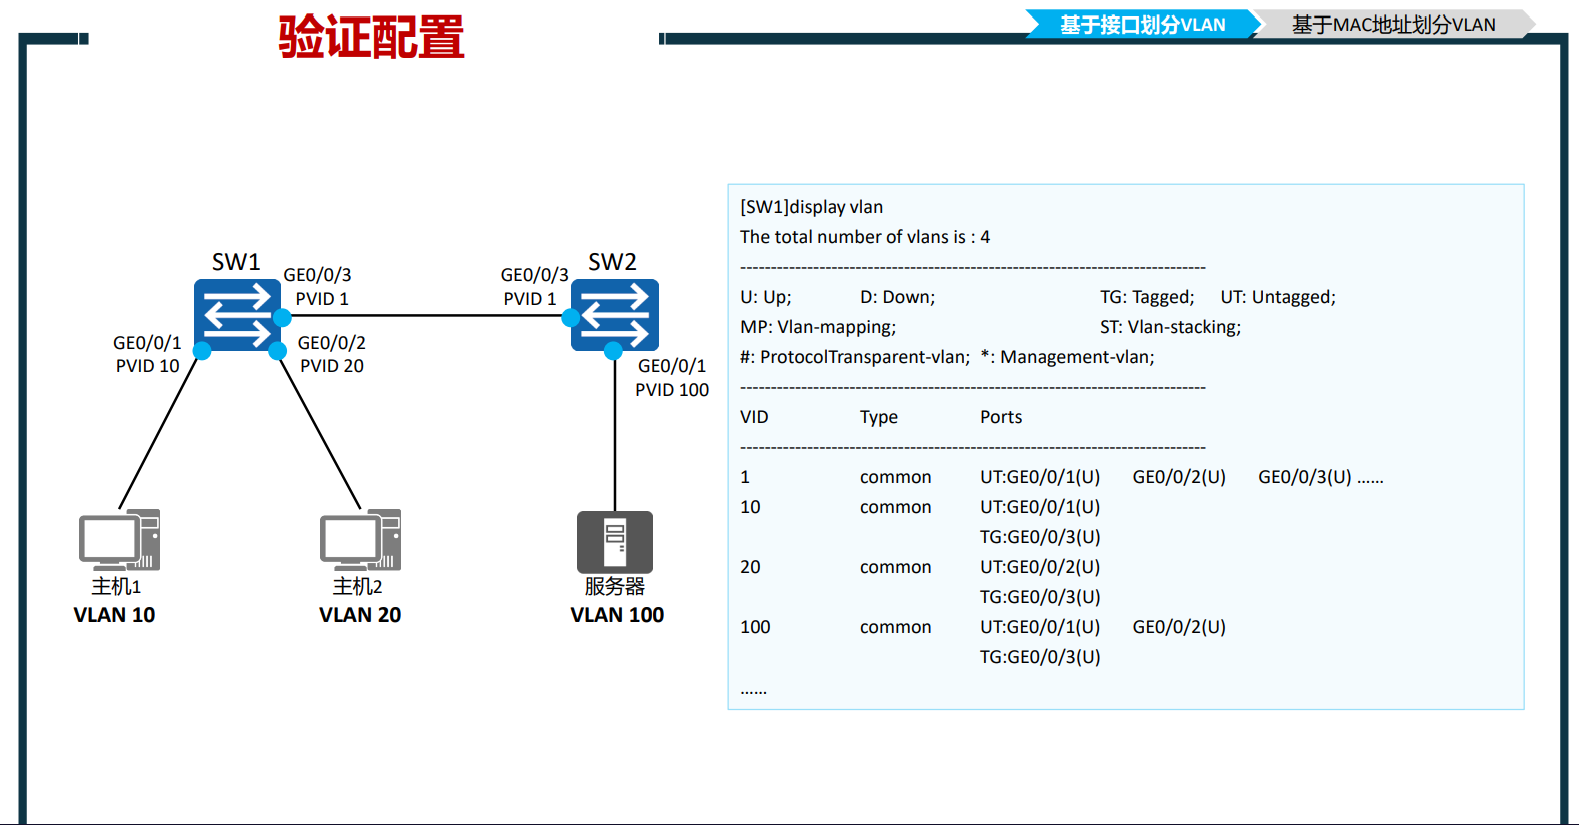
Task: Click the 'PVID 20' label
Action: pos(332,366)
